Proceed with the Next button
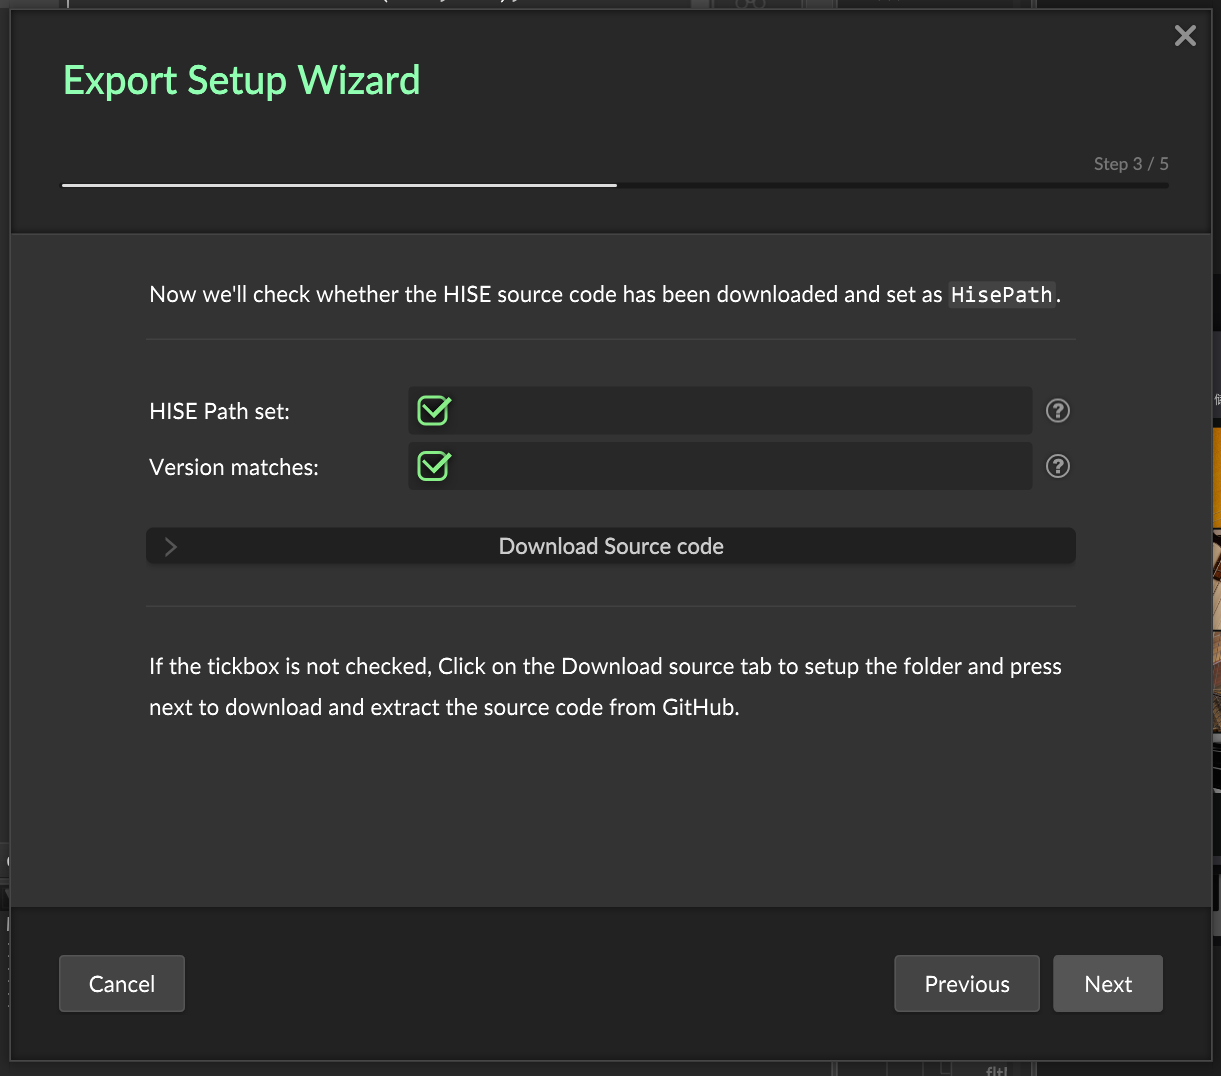Screen dimensions: 1221x1076 point(1107,984)
